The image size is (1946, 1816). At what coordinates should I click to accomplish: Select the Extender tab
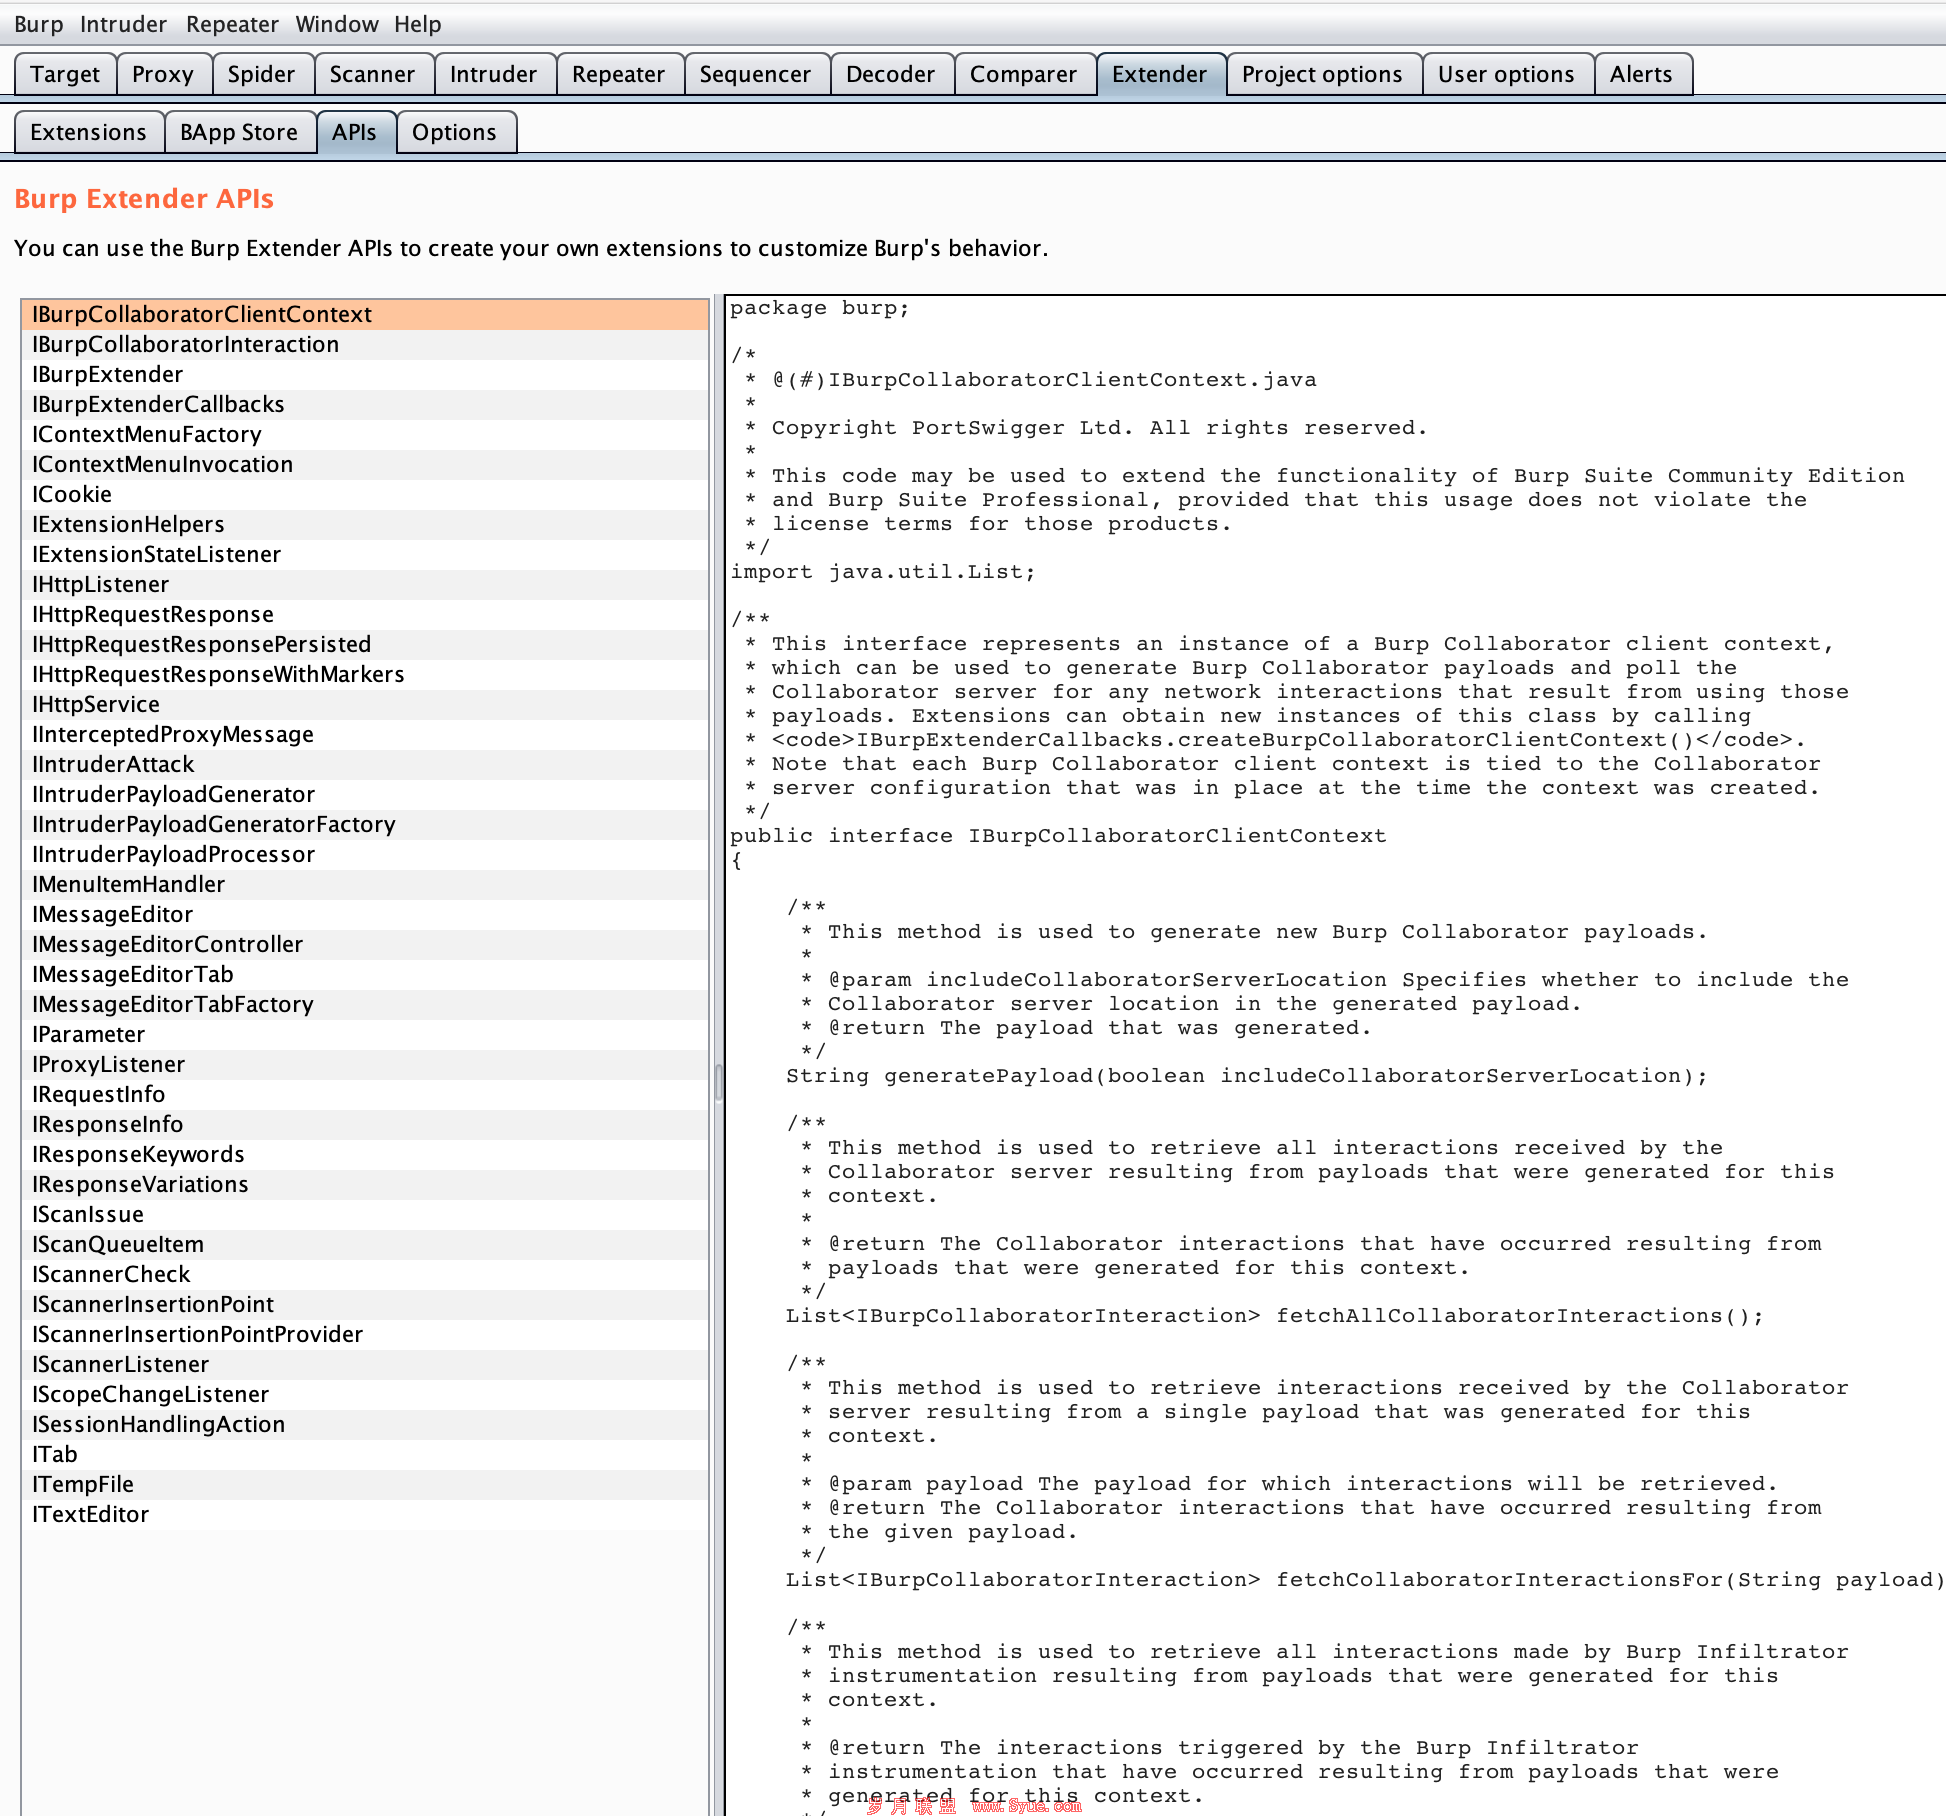point(1159,74)
